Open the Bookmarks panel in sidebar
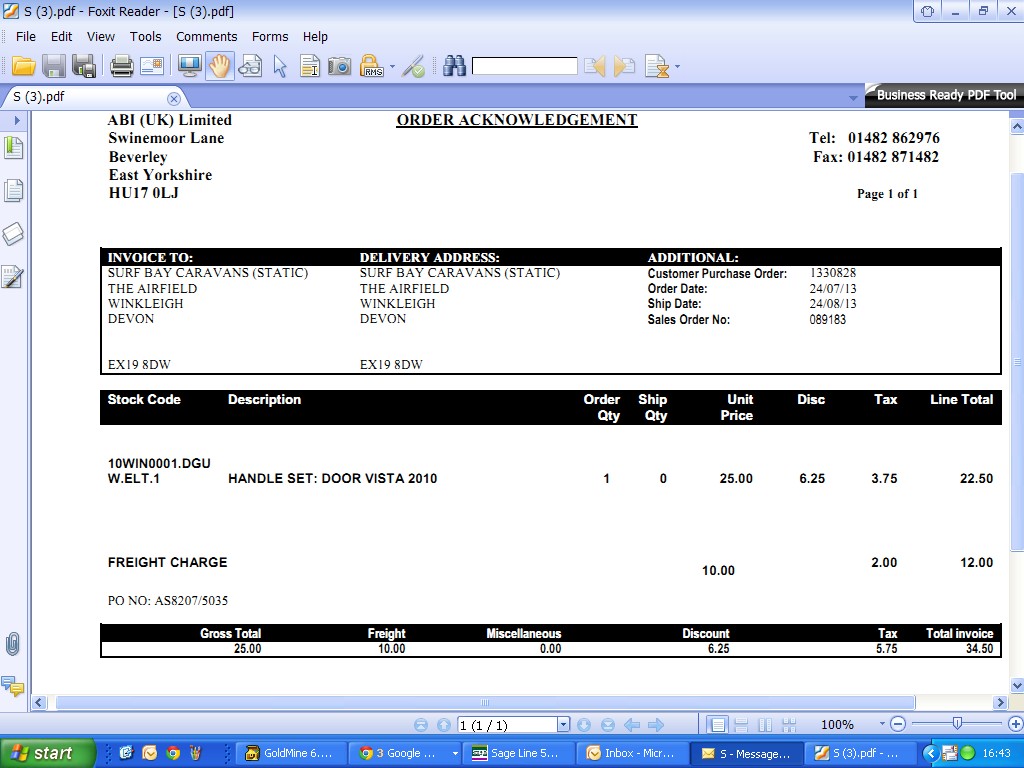Image resolution: width=1024 pixels, height=768 pixels. (x=13, y=149)
